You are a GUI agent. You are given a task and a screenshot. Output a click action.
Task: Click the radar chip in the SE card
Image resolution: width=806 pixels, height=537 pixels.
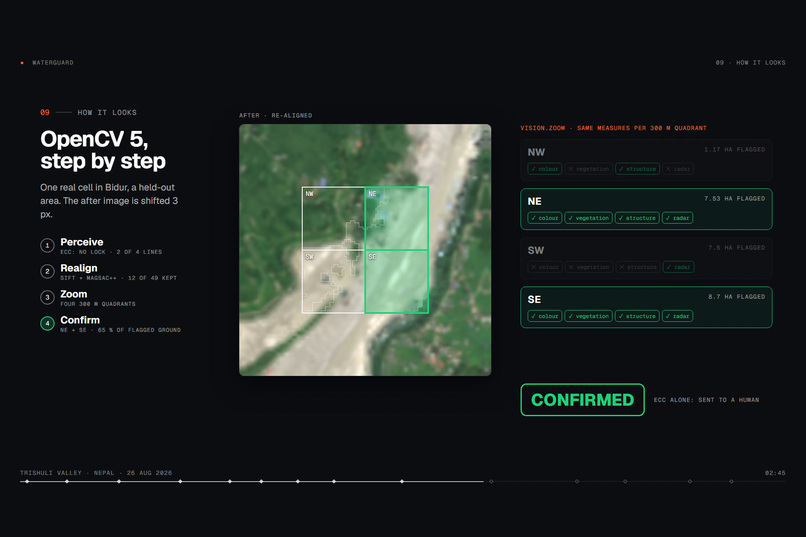click(677, 316)
